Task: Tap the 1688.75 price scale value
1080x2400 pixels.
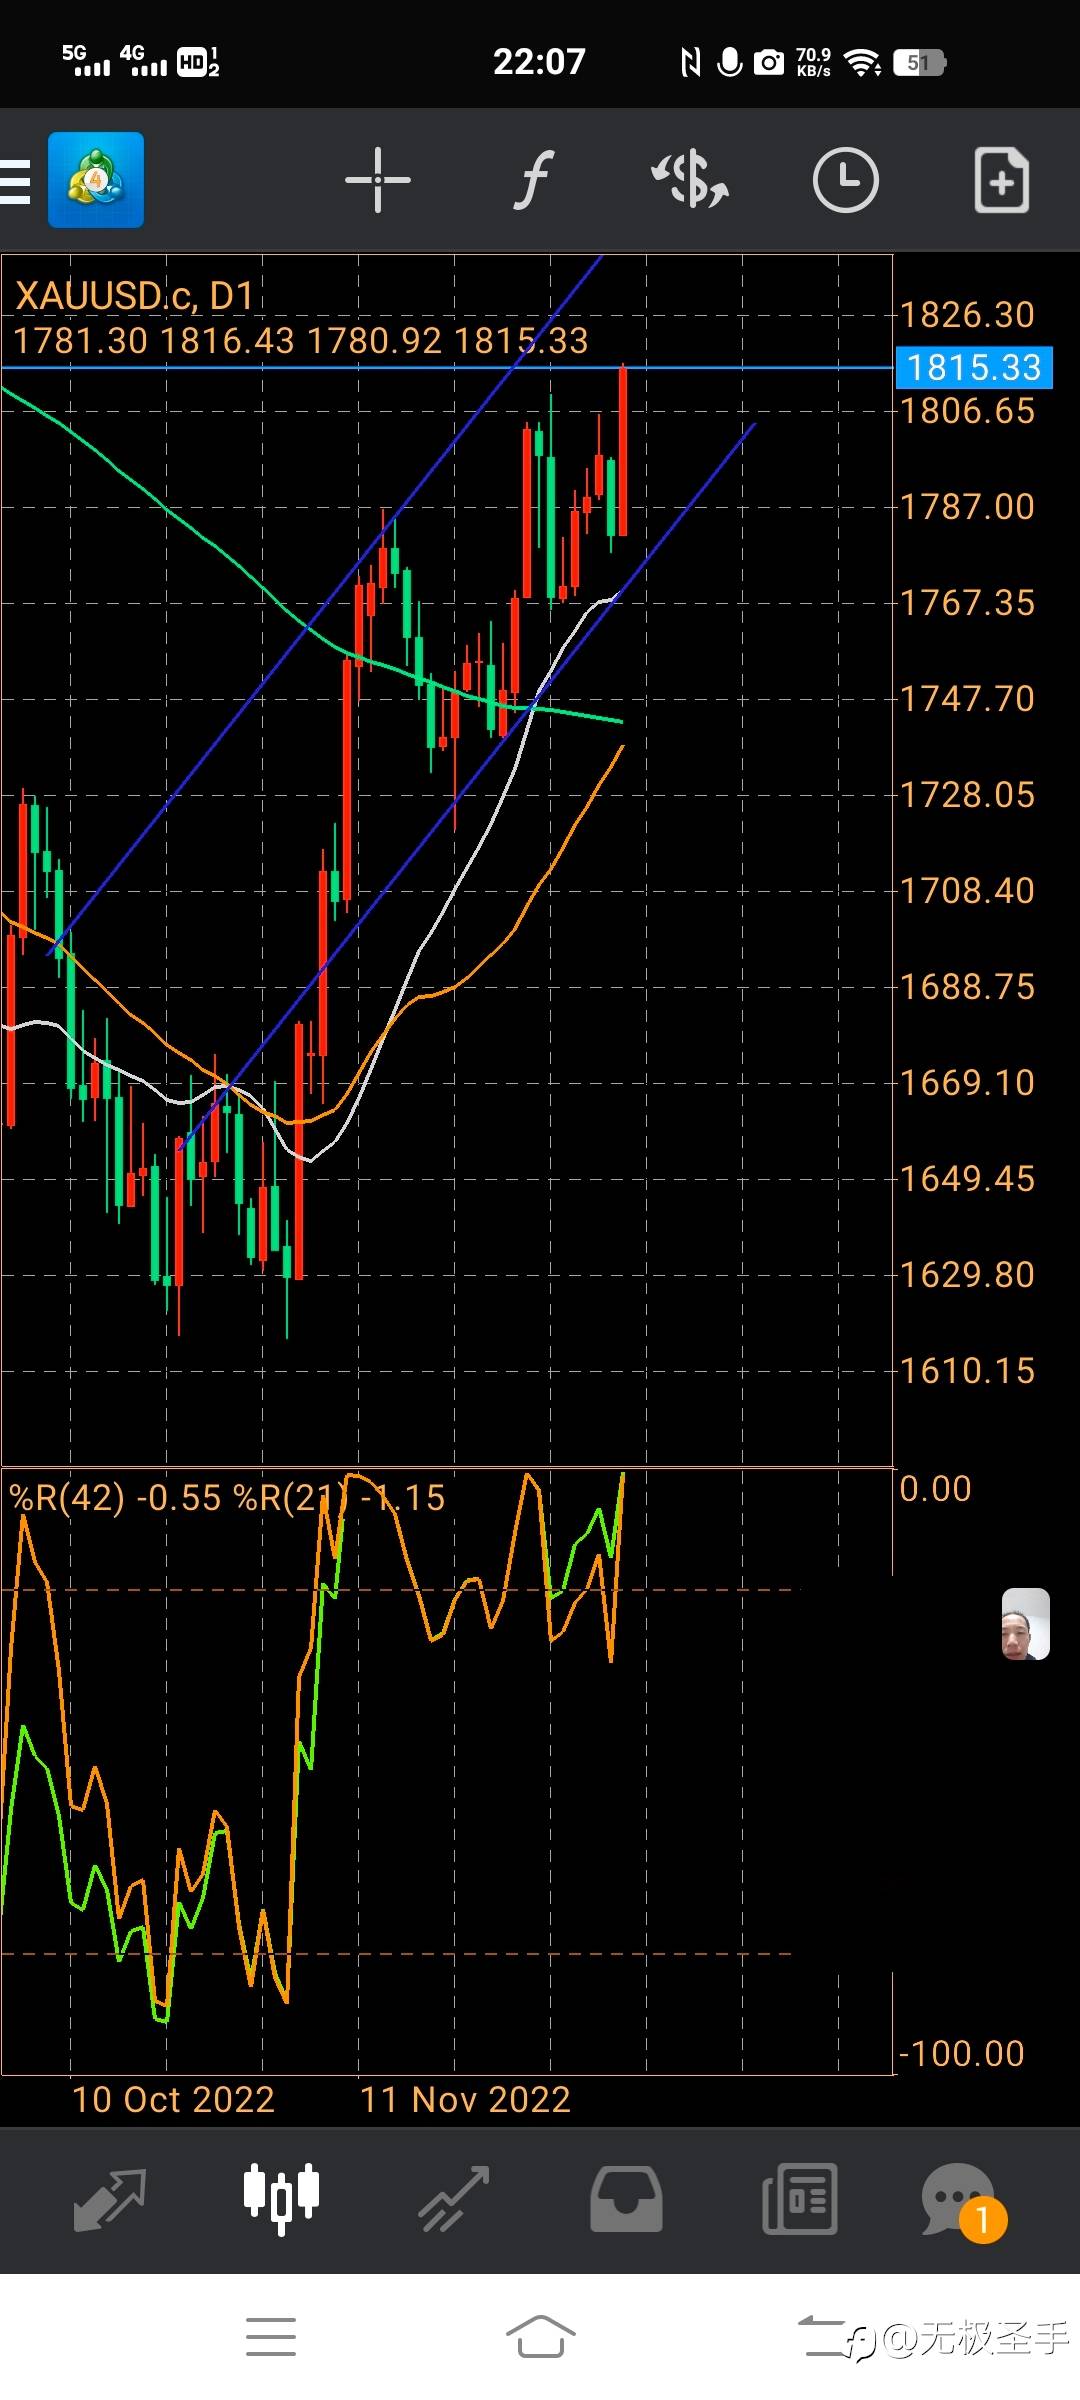Action: tap(968, 987)
